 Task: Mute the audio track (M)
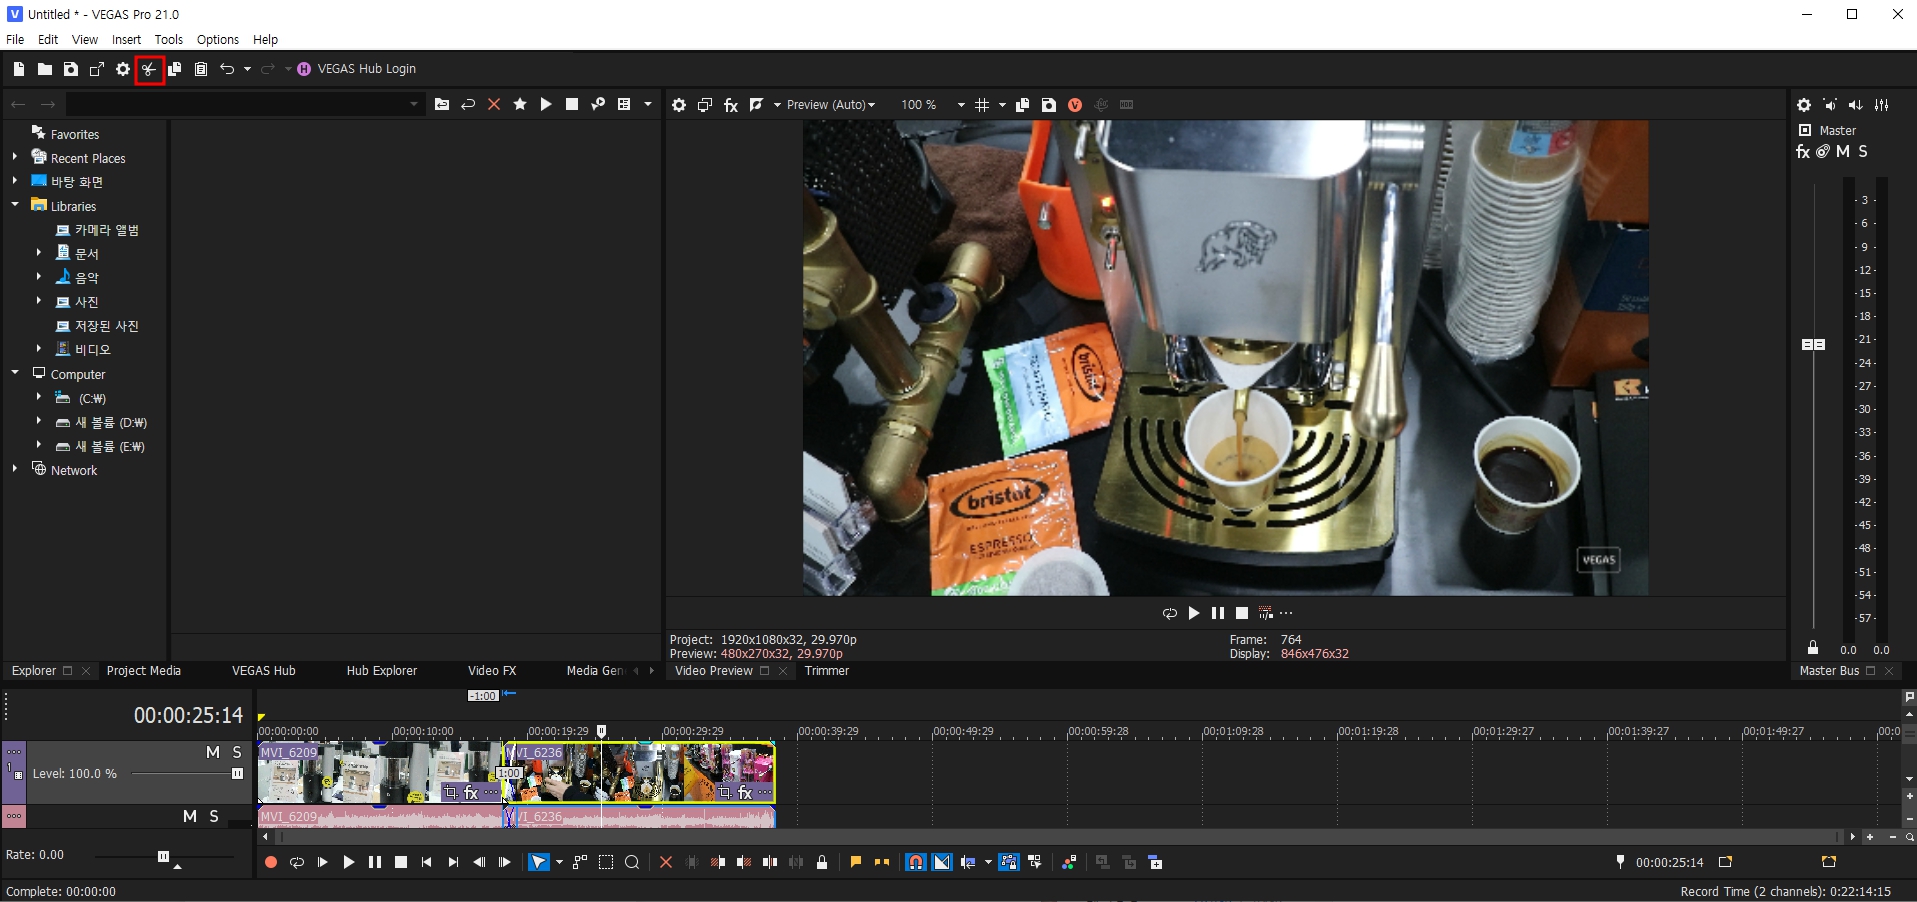point(190,816)
